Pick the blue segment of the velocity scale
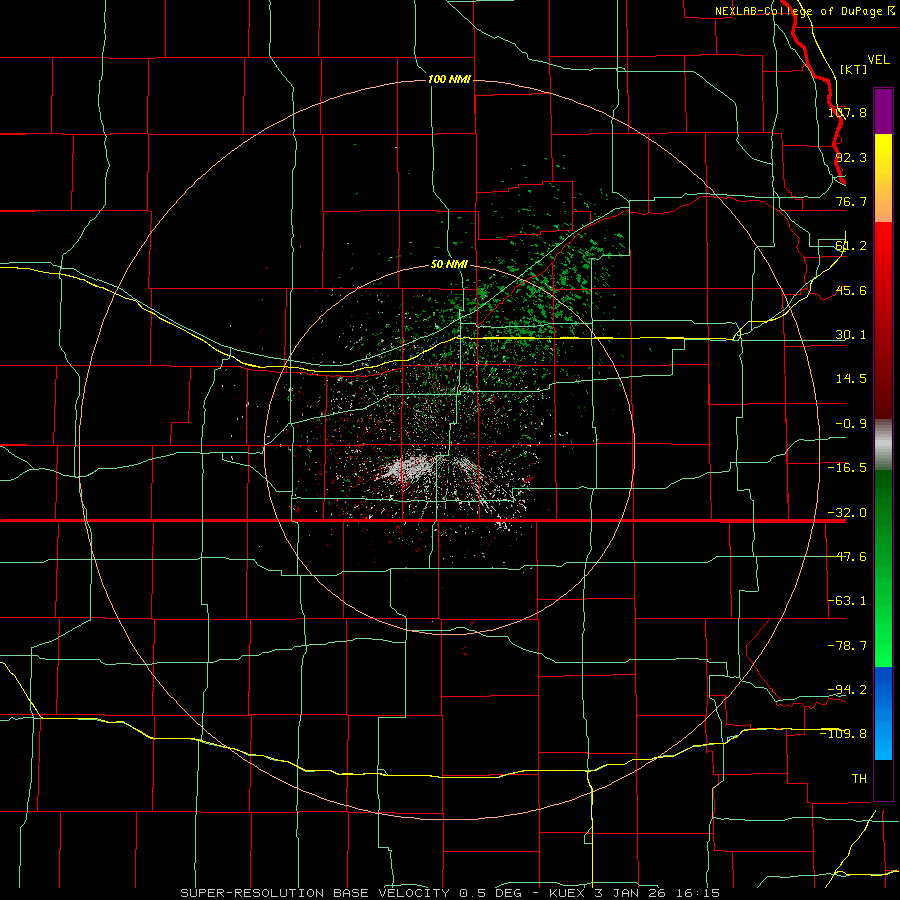 883,713
